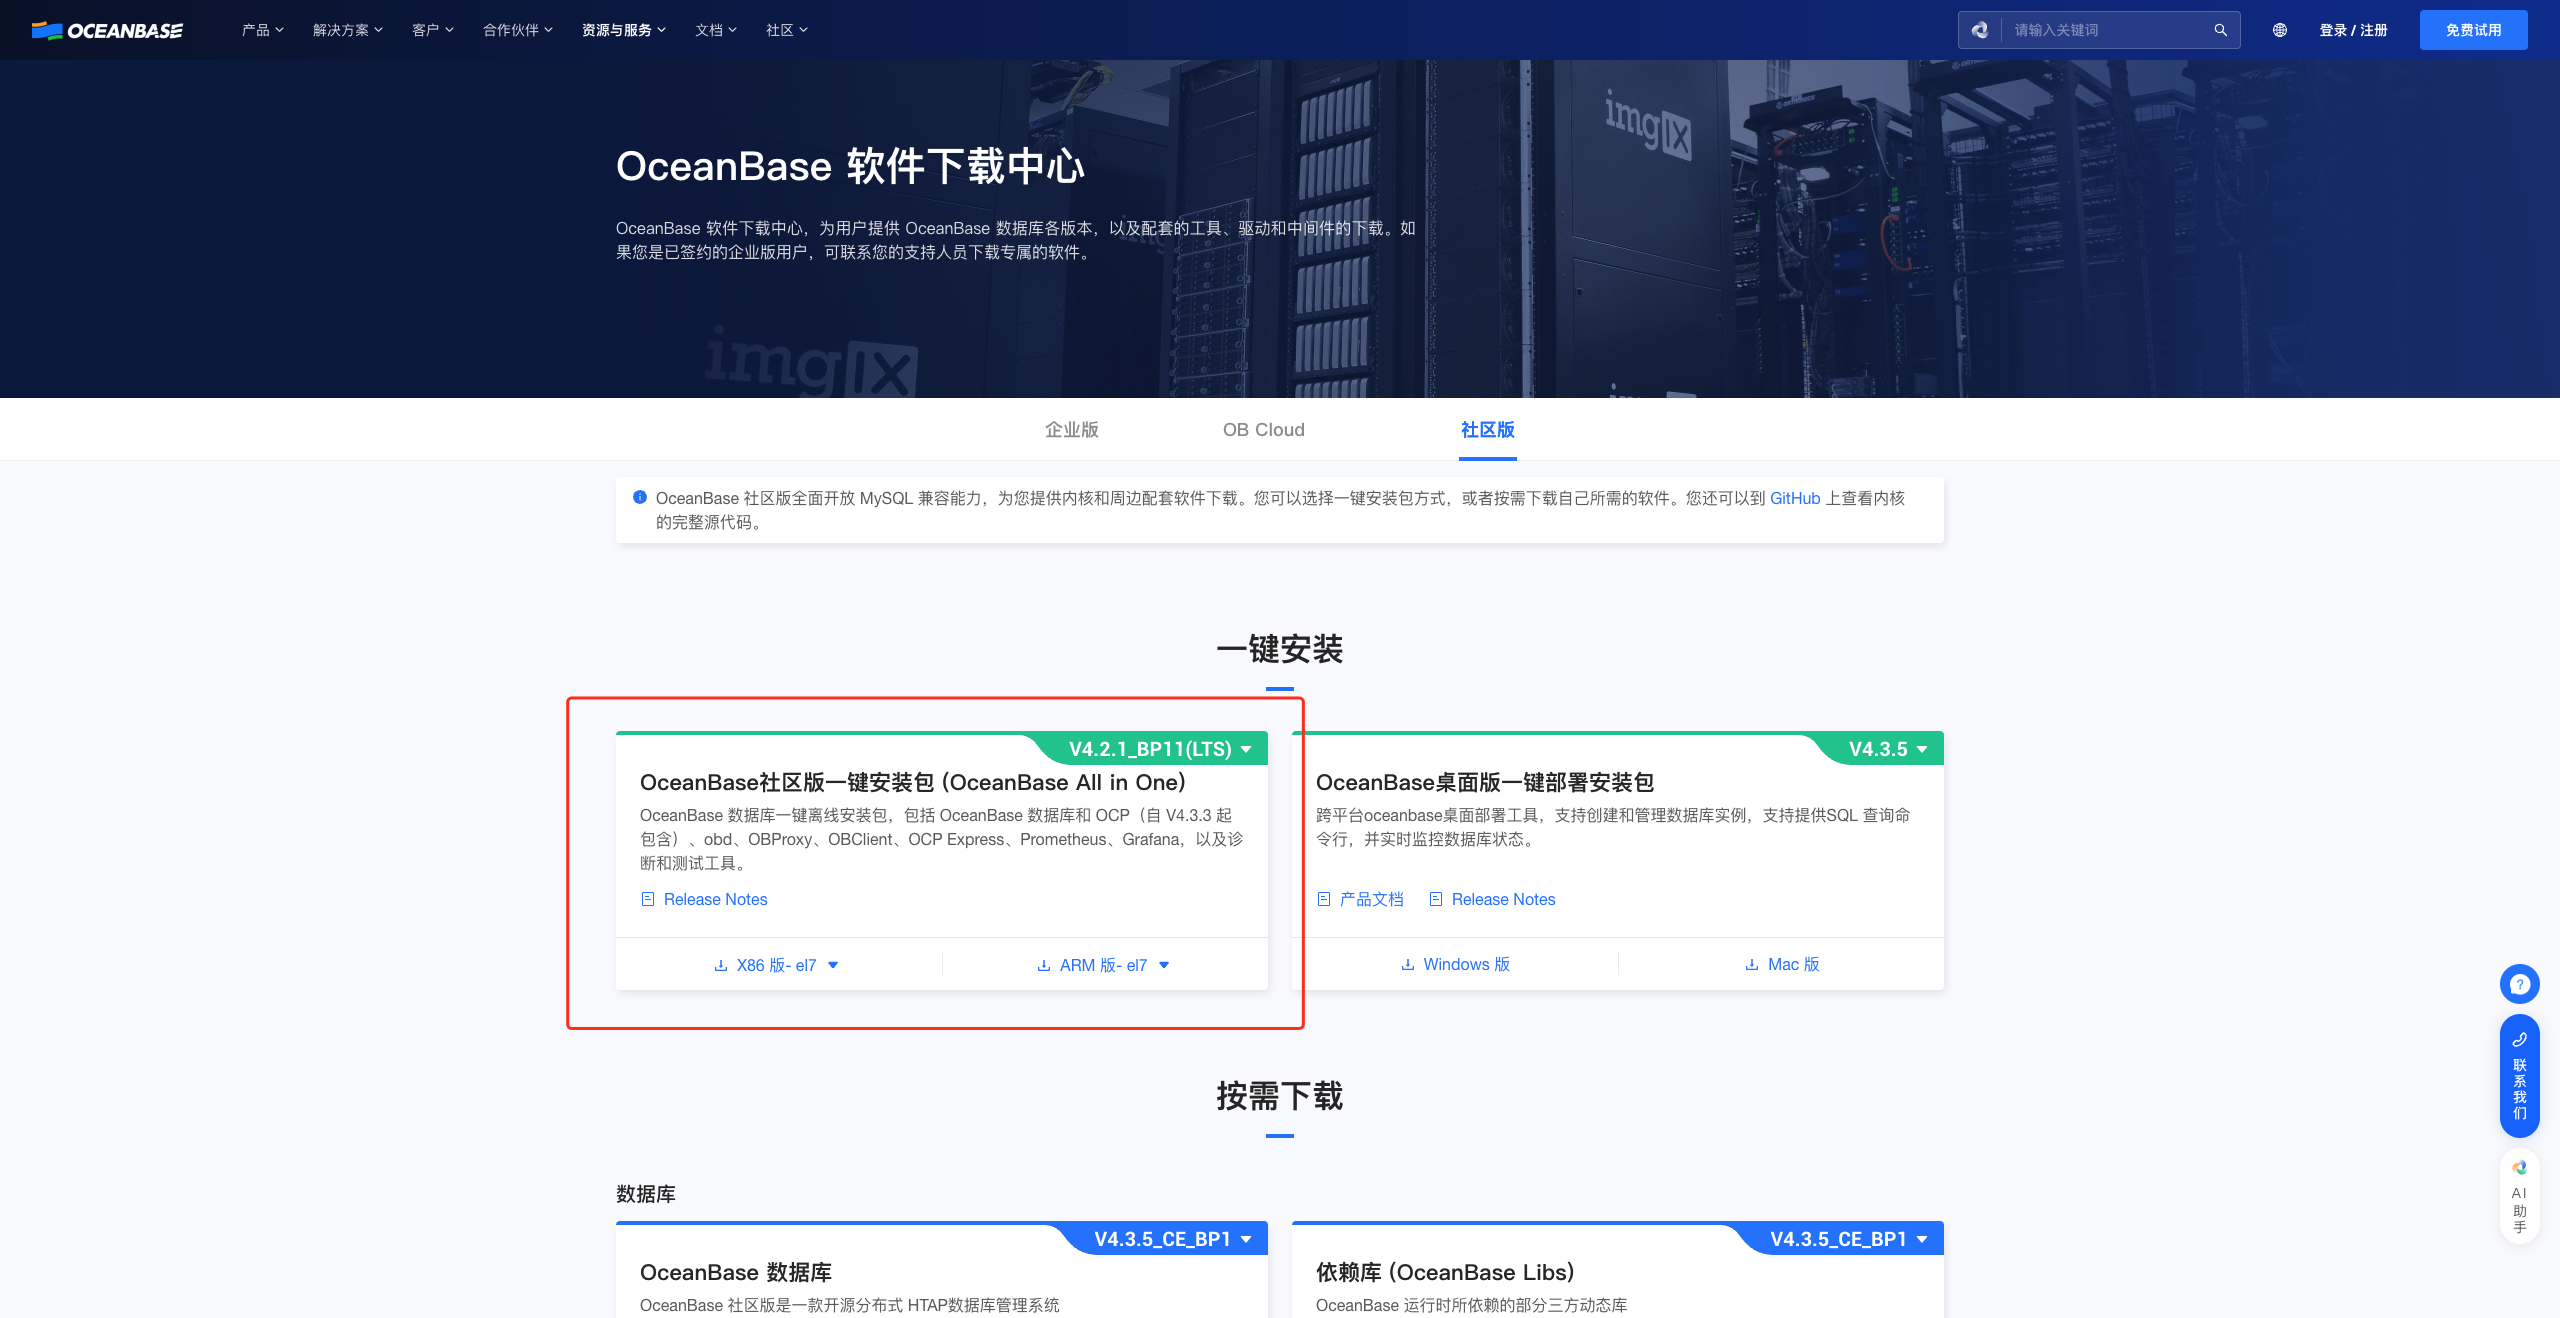Click the 免费试用 button
Image resolution: width=2560 pixels, height=1318 pixels.
pos(2473,30)
